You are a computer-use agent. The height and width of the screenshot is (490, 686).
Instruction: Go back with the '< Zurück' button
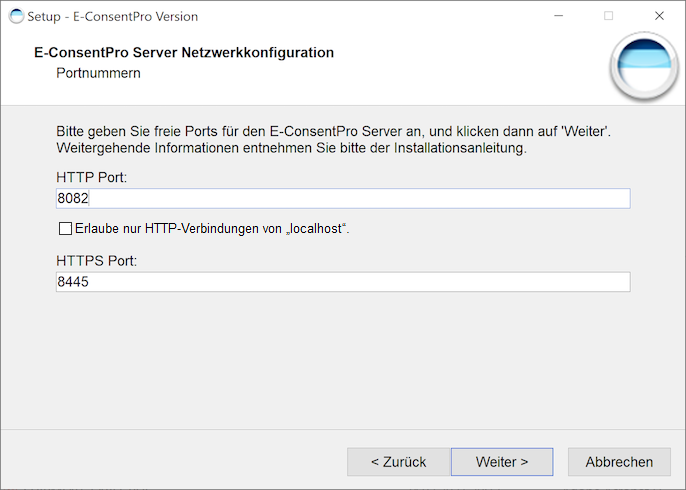(399, 462)
